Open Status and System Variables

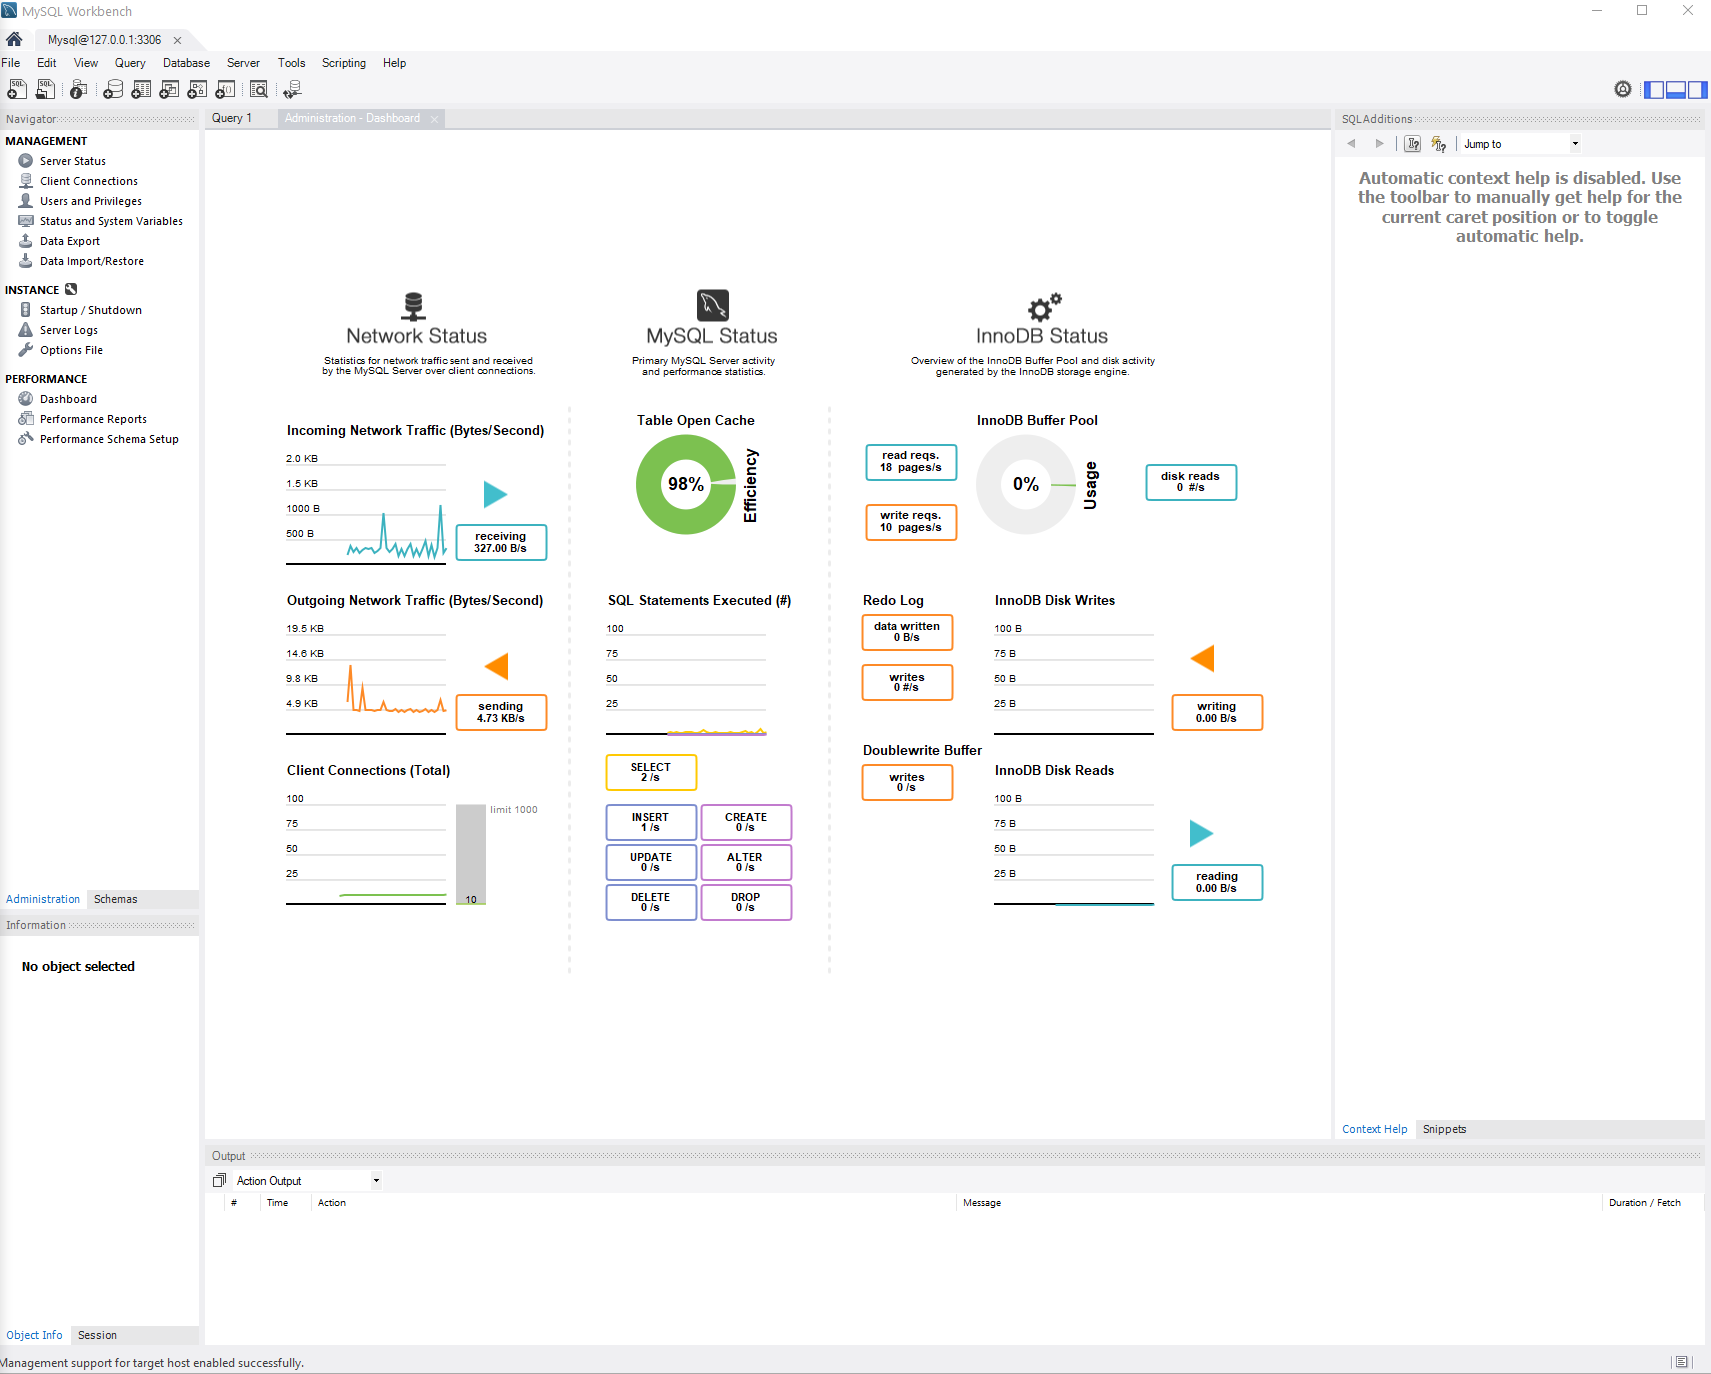[111, 221]
